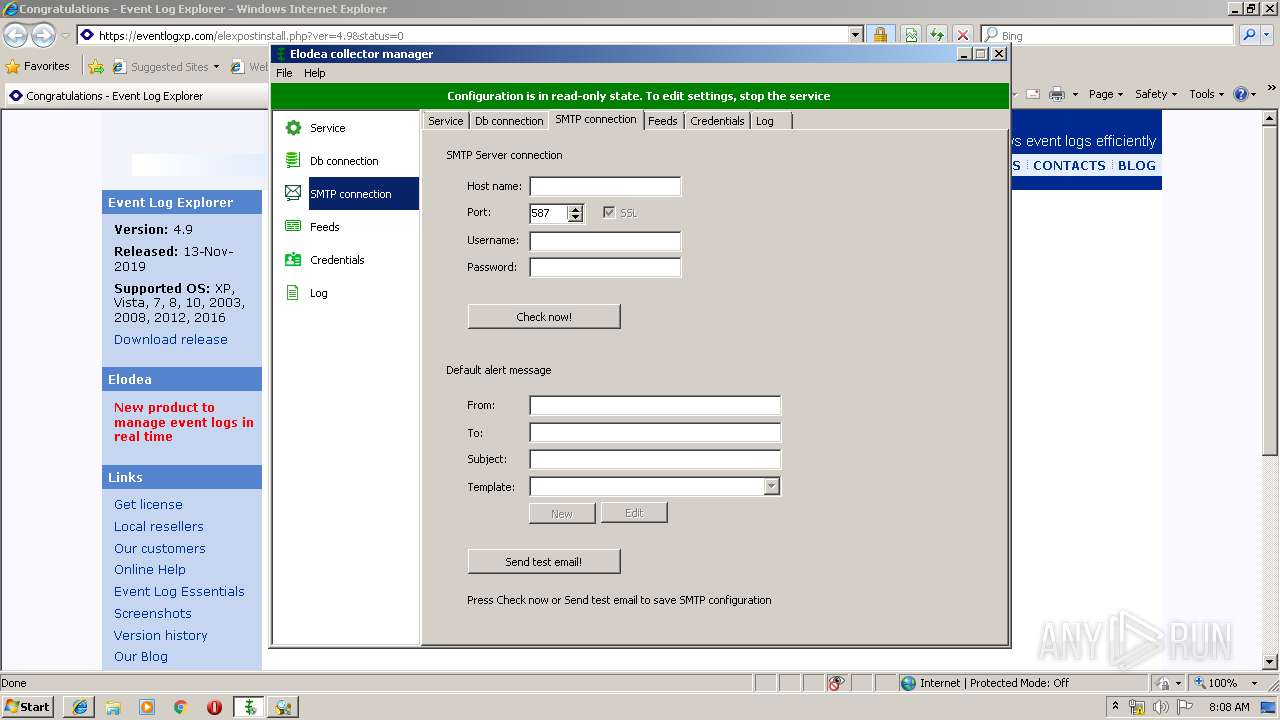Click the Host name input field

pos(605,186)
